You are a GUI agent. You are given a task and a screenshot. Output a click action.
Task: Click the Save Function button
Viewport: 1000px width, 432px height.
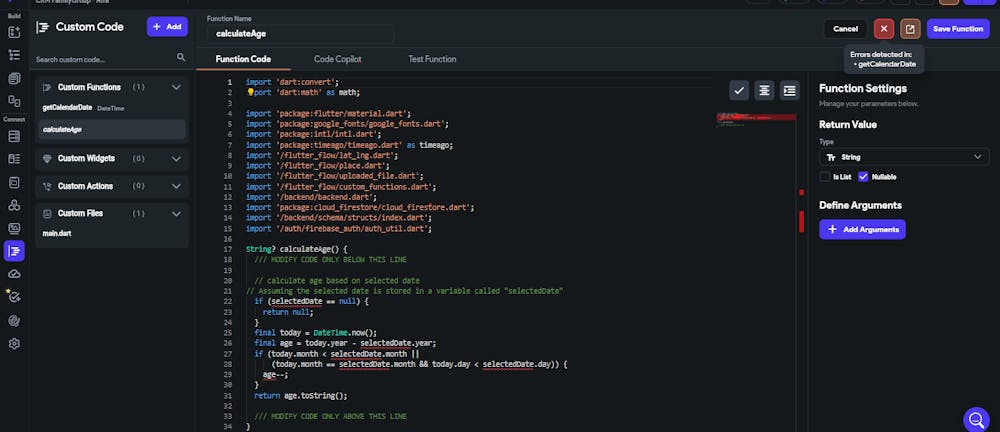958,29
